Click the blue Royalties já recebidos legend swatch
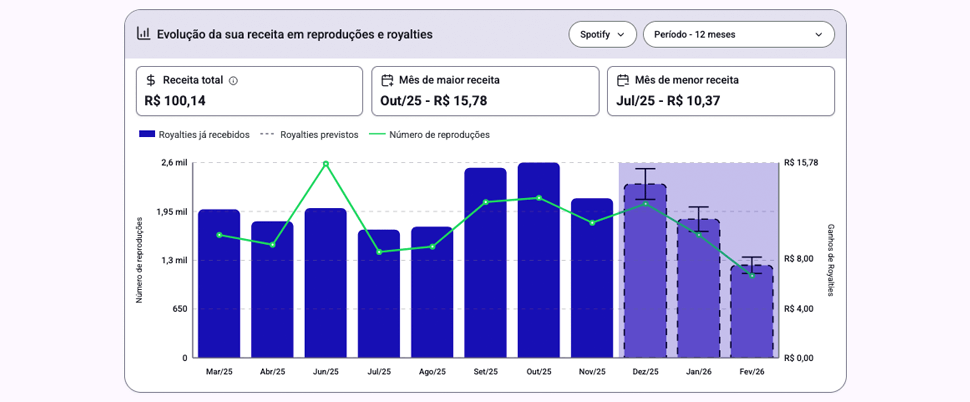 coord(147,134)
